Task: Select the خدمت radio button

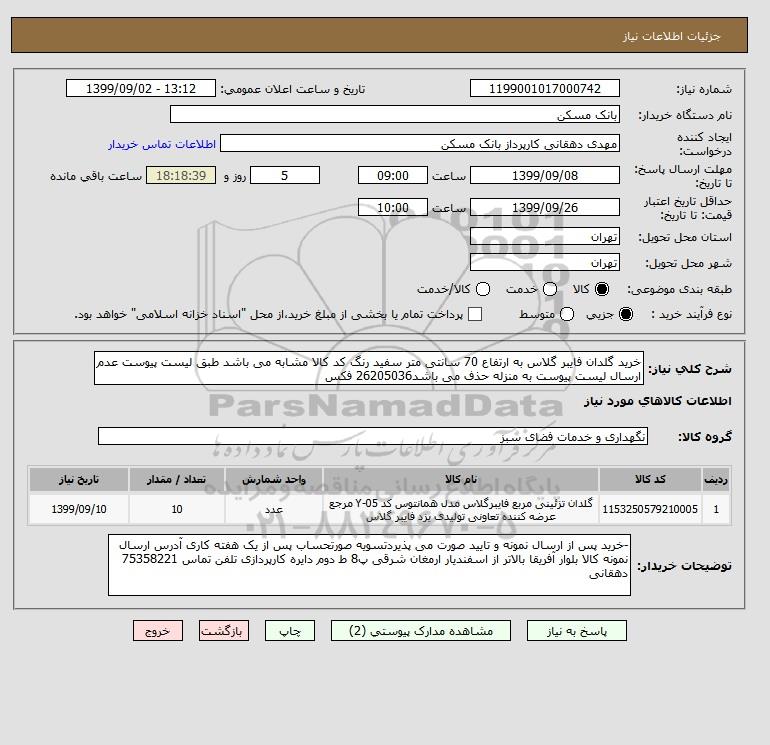Action: [550, 289]
